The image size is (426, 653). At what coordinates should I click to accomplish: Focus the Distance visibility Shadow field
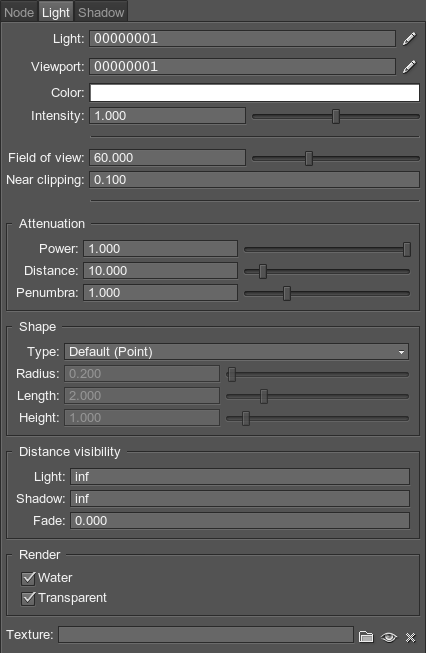[240, 498]
